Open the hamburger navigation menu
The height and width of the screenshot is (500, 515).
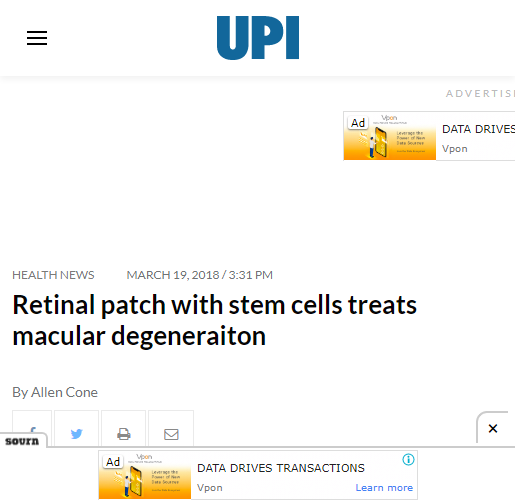click(37, 38)
